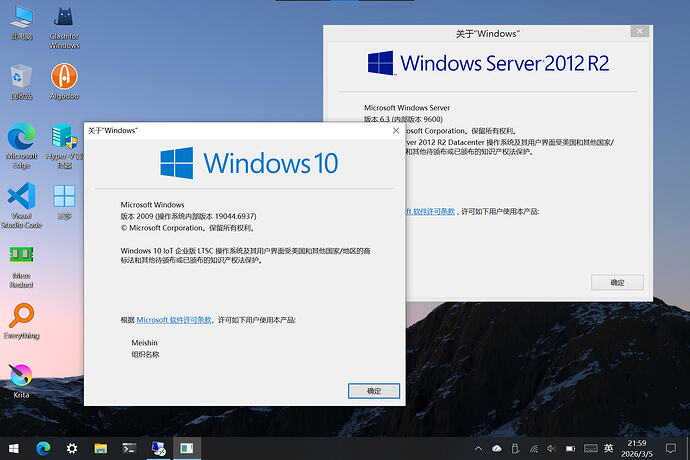This screenshot has height=460, width=690.
Task: Open the terminal icon in the taskbar
Action: (x=129, y=449)
